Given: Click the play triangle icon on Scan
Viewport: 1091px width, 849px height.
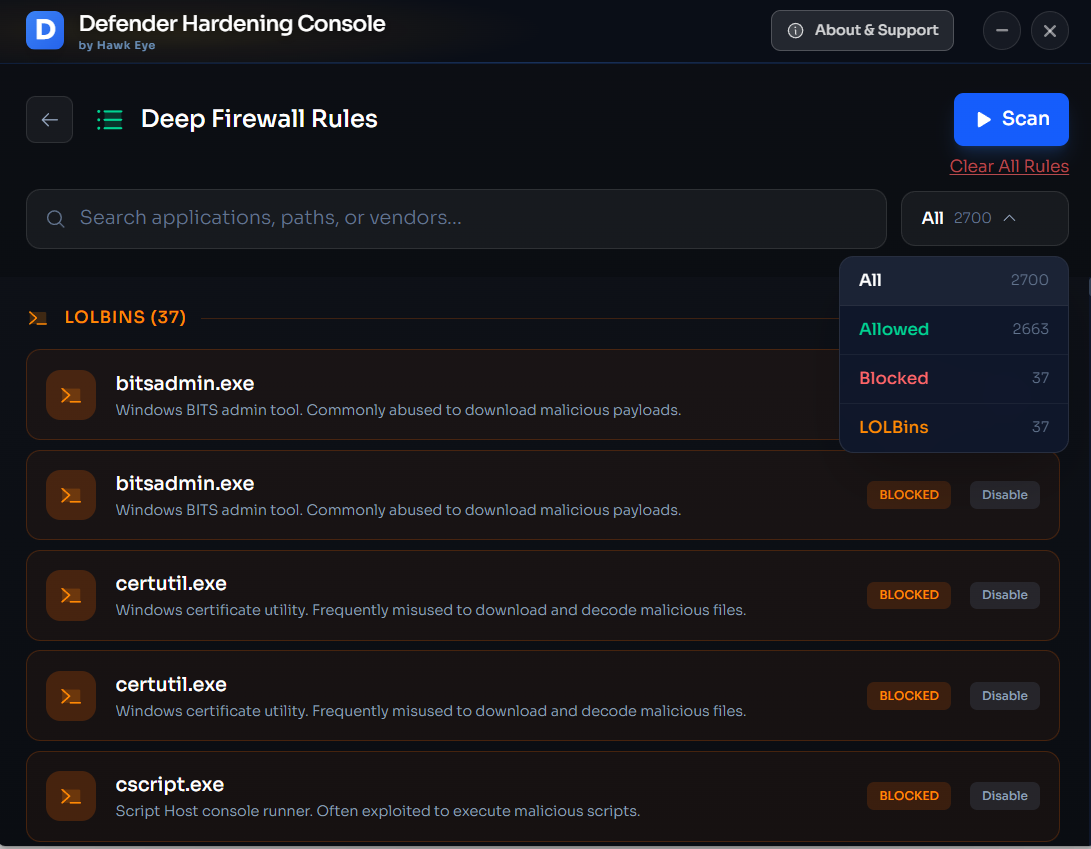Looking at the screenshot, I should (x=983, y=120).
